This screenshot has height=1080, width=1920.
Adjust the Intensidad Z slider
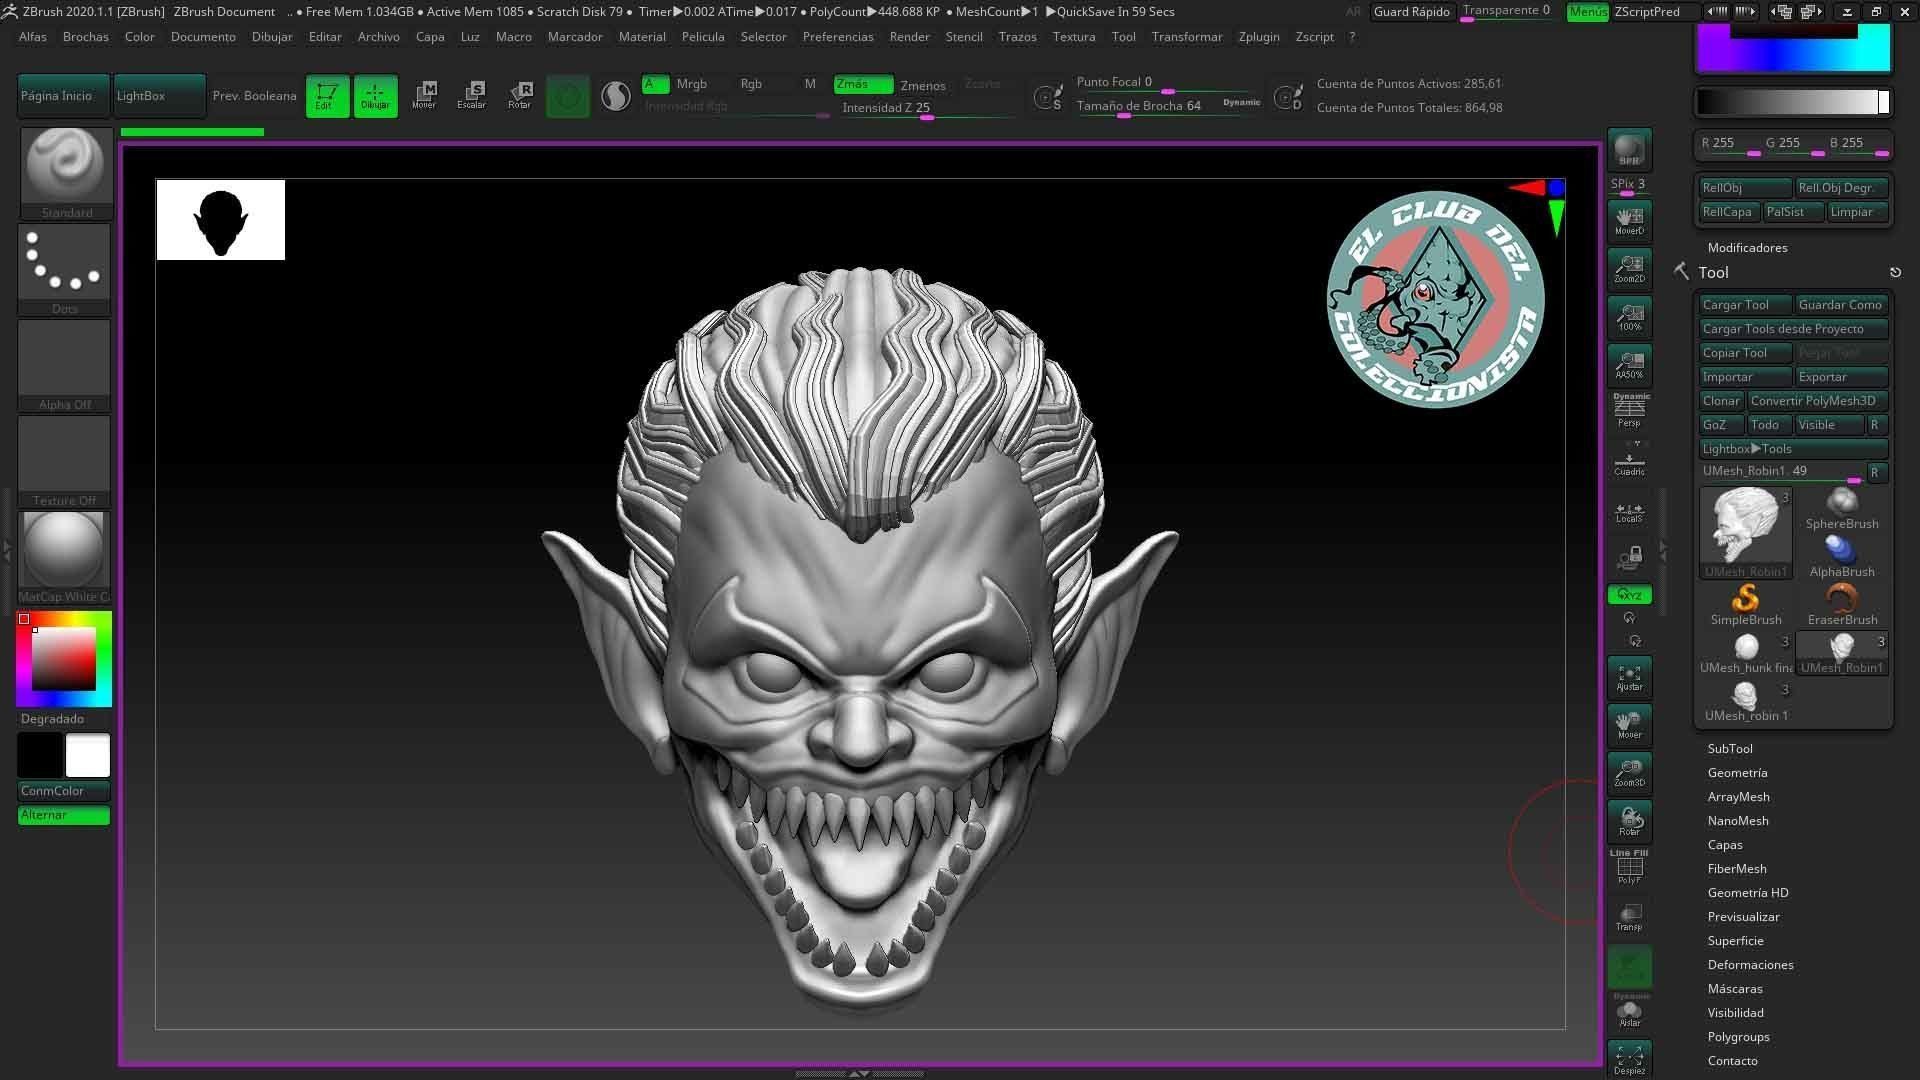927,108
